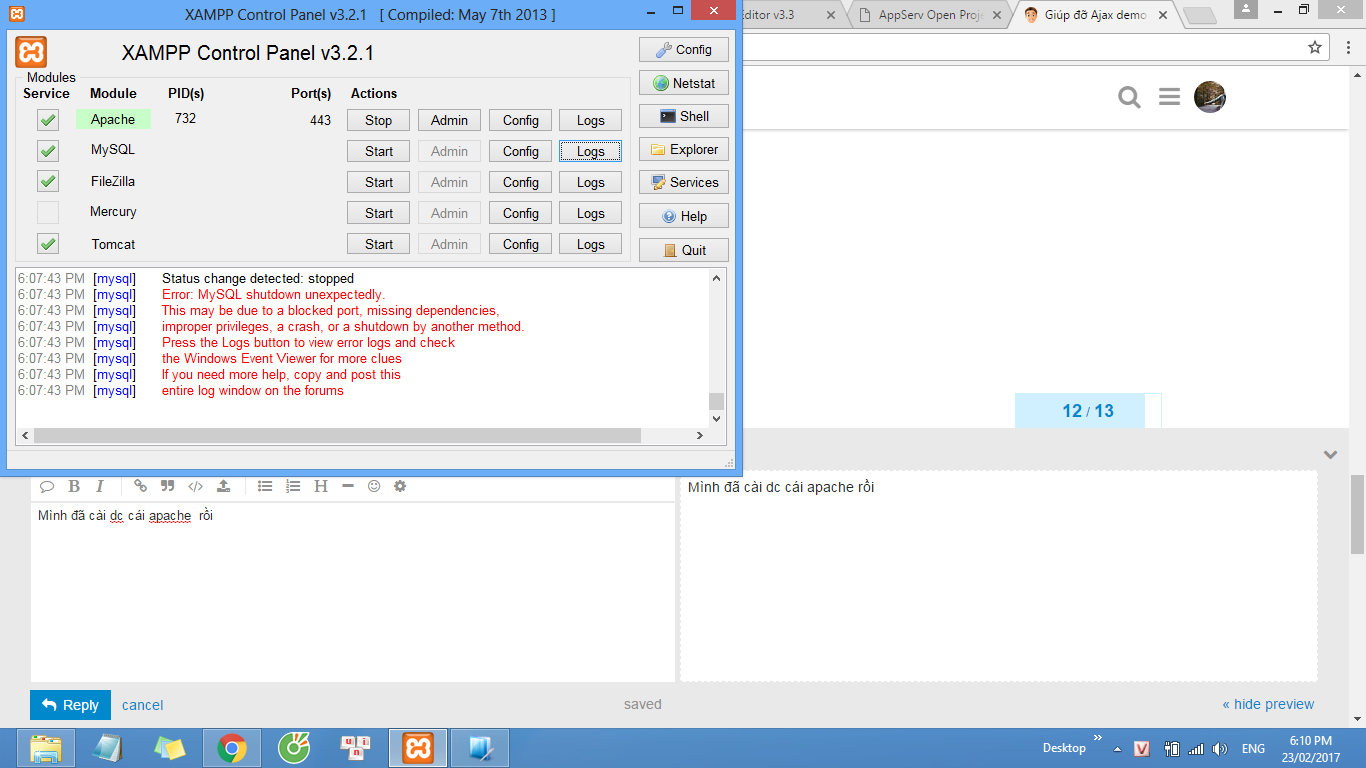Toggle MySQL service checkbox
Screen dimensions: 1366x768
(x=48, y=151)
